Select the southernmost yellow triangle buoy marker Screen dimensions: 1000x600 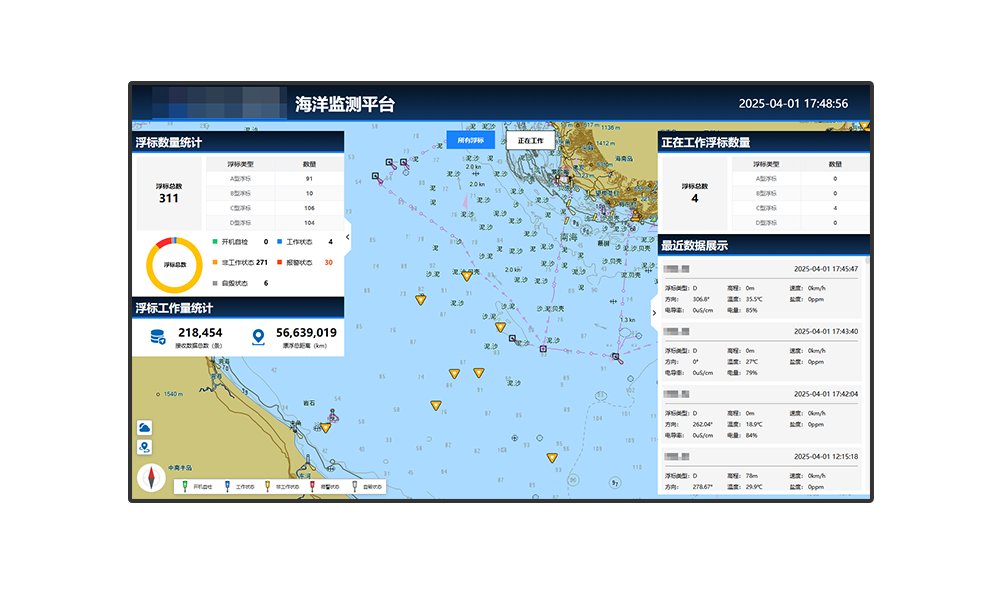552,457
